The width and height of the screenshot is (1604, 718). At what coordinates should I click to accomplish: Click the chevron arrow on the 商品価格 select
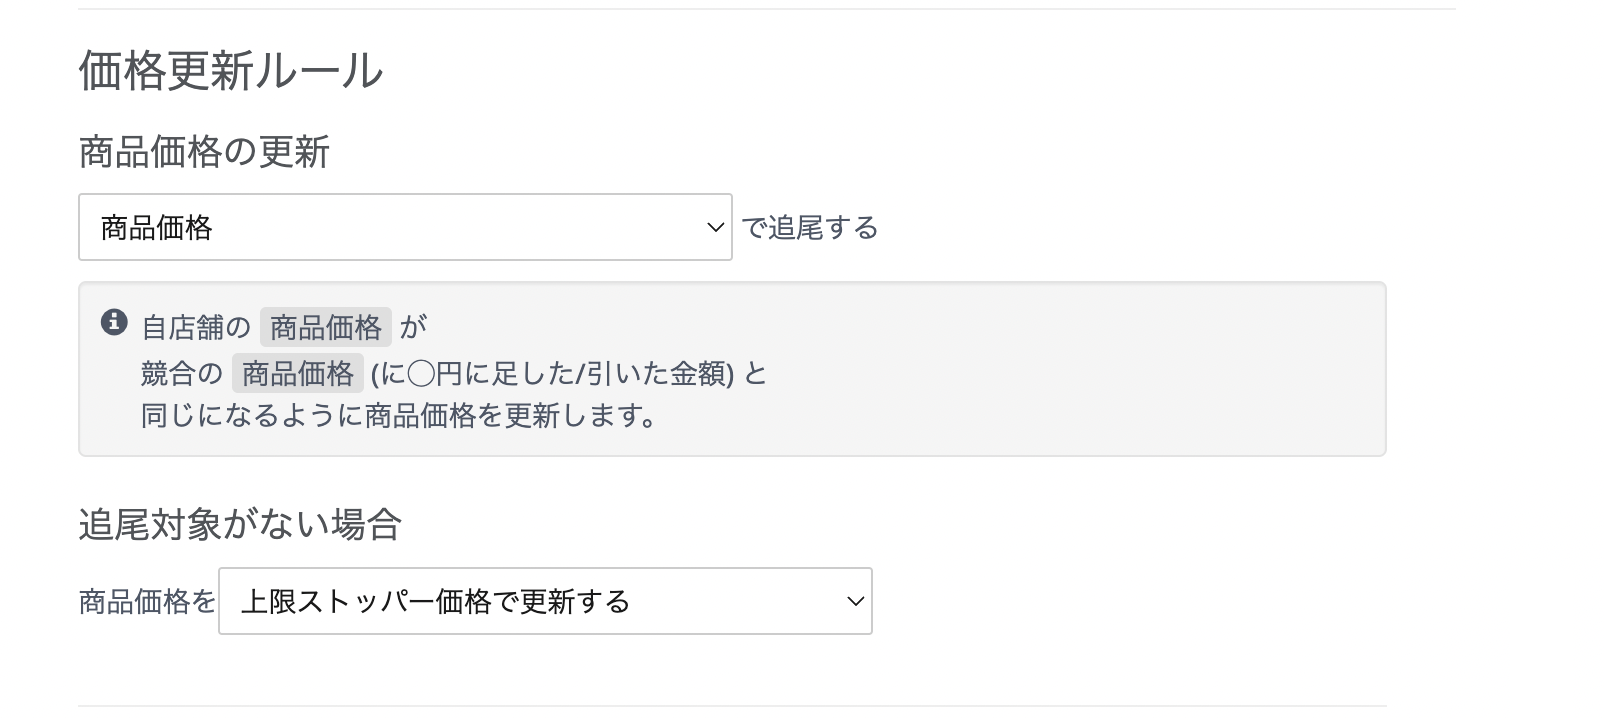coord(715,228)
